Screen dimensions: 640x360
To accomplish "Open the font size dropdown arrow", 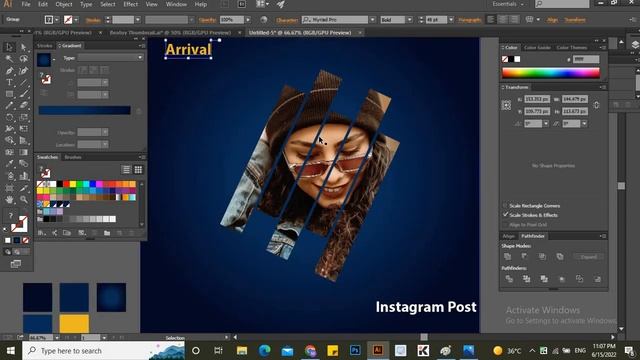I will point(451,20).
